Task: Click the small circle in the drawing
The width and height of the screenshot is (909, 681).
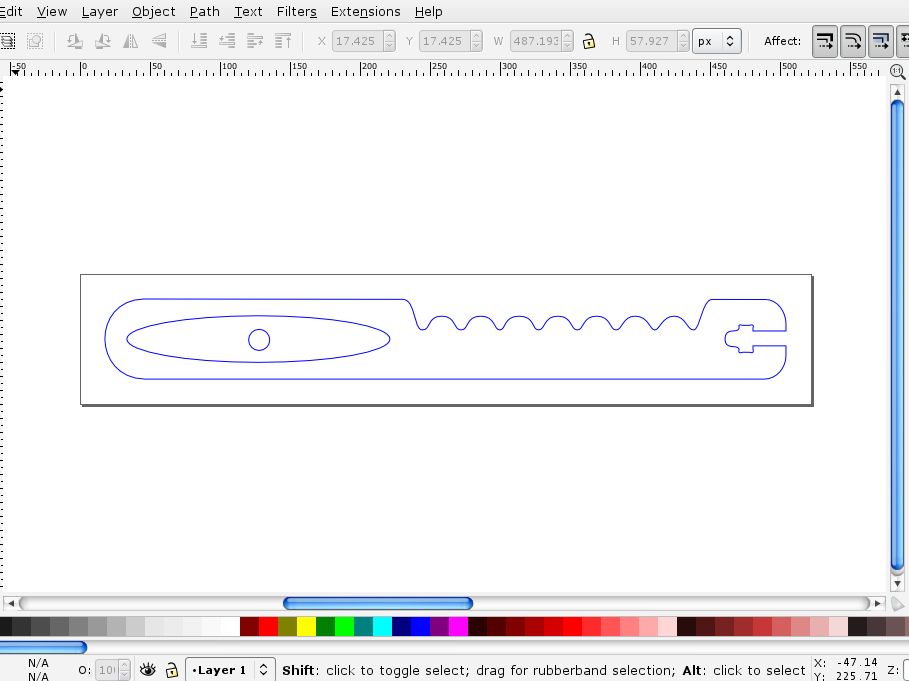Action: click(x=259, y=340)
